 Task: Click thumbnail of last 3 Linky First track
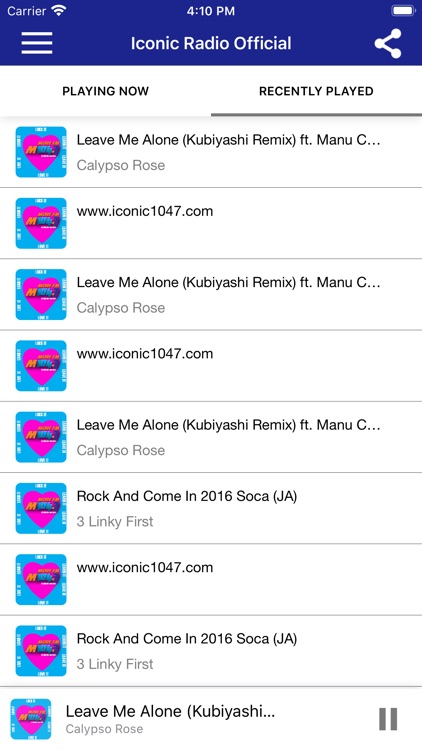41,651
